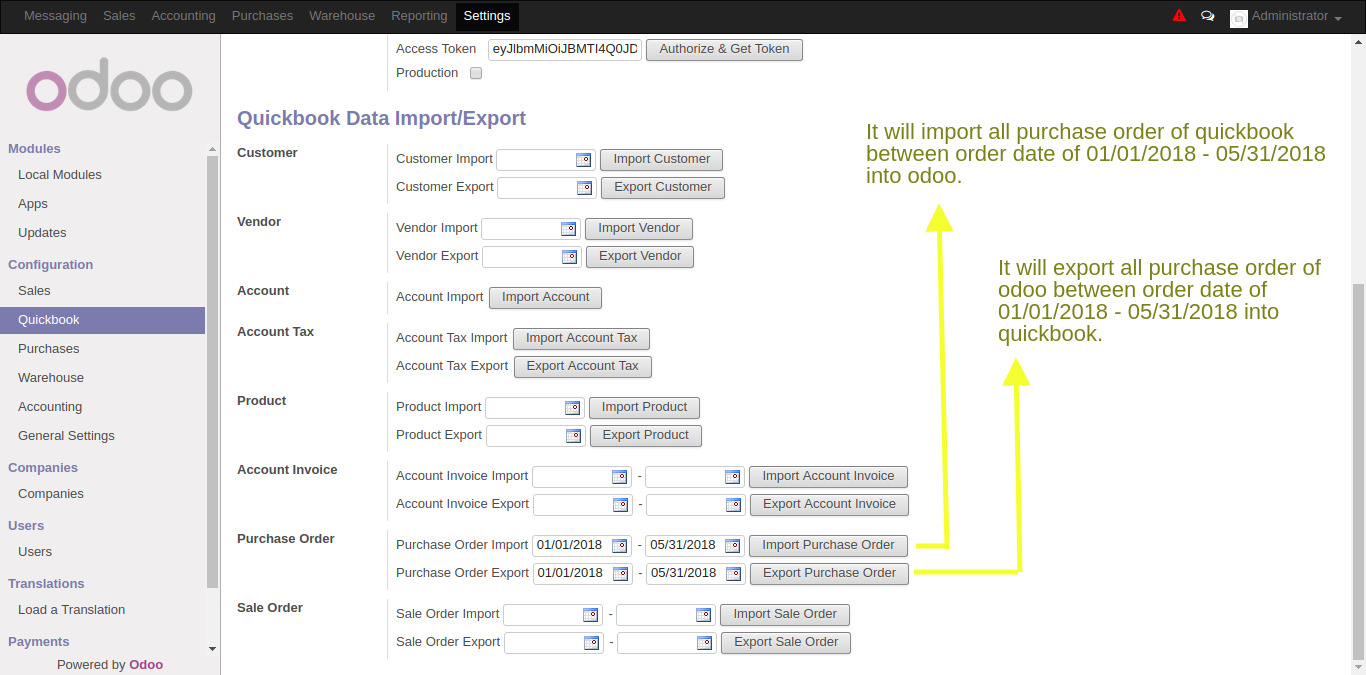This screenshot has width=1366, height=675.
Task: Click the Import Product button
Action: pyautogui.click(x=644, y=408)
